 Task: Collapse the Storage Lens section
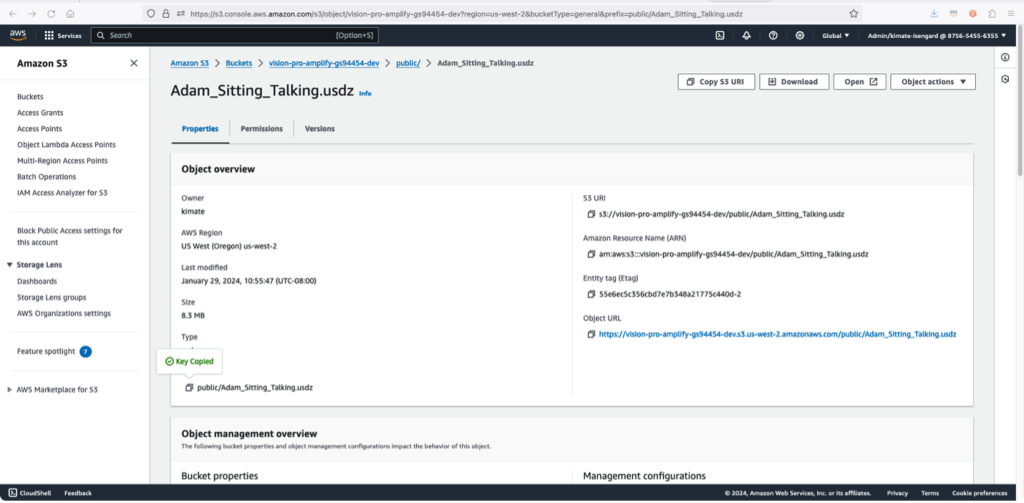(x=9, y=265)
